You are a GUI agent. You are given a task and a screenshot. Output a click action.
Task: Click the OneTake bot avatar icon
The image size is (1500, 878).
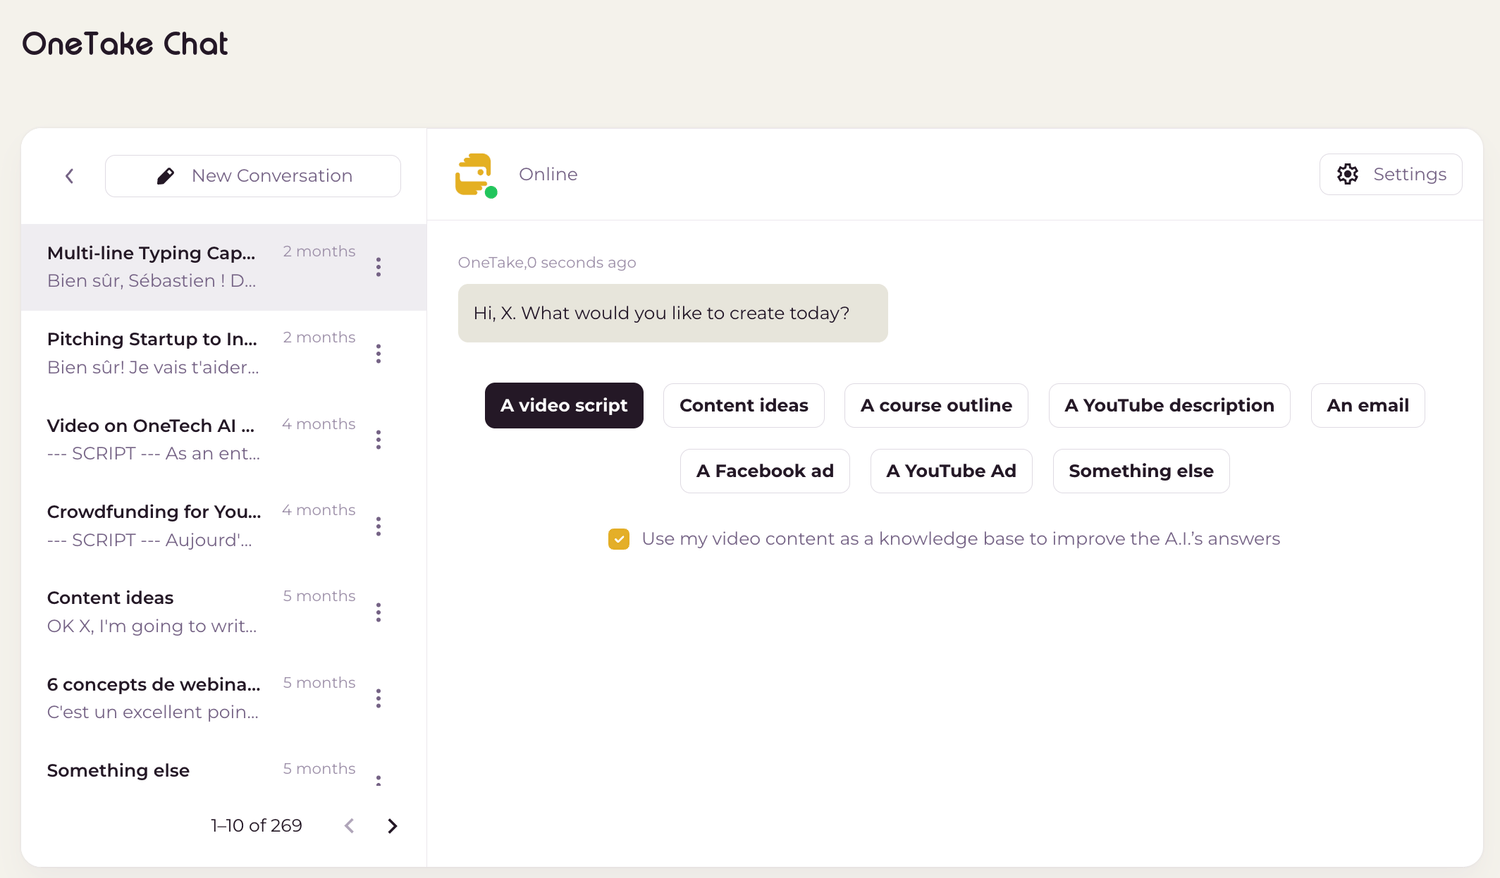coord(475,175)
